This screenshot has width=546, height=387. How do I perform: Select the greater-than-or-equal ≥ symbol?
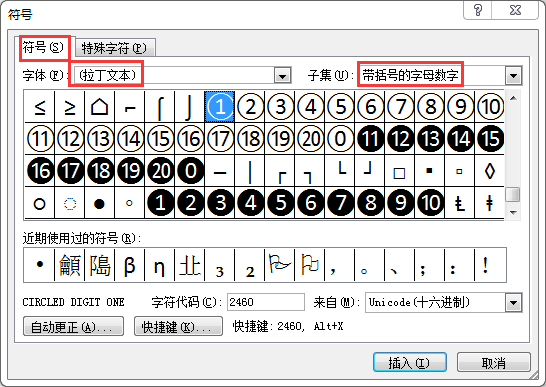(70, 107)
